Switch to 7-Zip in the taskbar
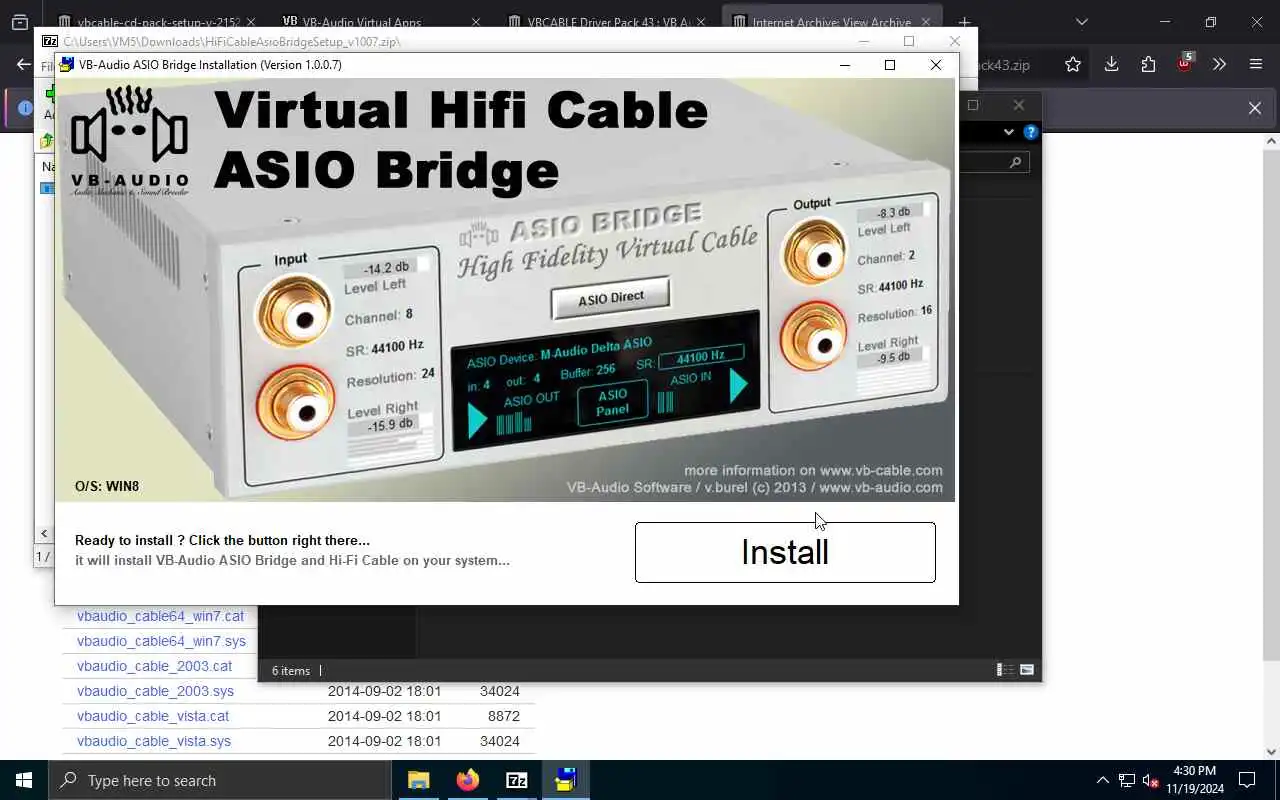Viewport: 1280px width, 800px height. 517,780
